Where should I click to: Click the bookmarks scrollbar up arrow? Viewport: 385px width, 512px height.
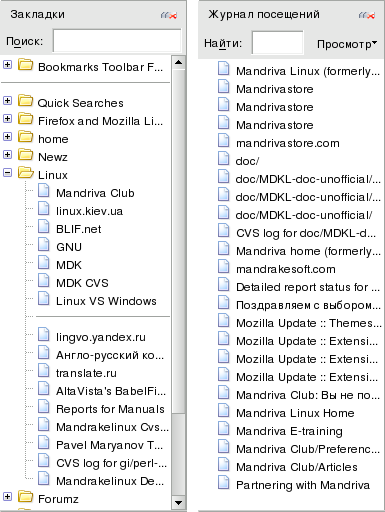click(178, 62)
